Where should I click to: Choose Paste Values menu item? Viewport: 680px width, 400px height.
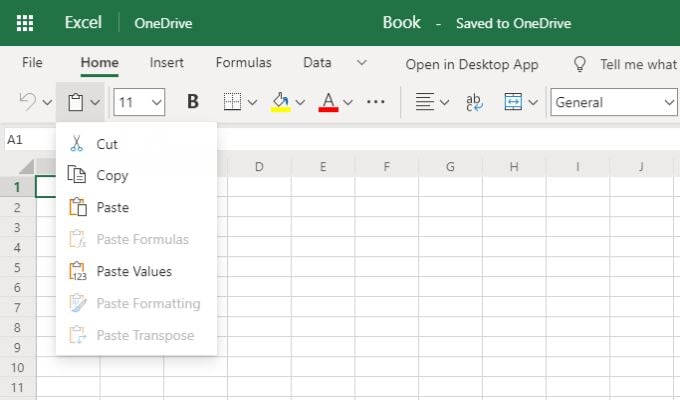pos(134,271)
